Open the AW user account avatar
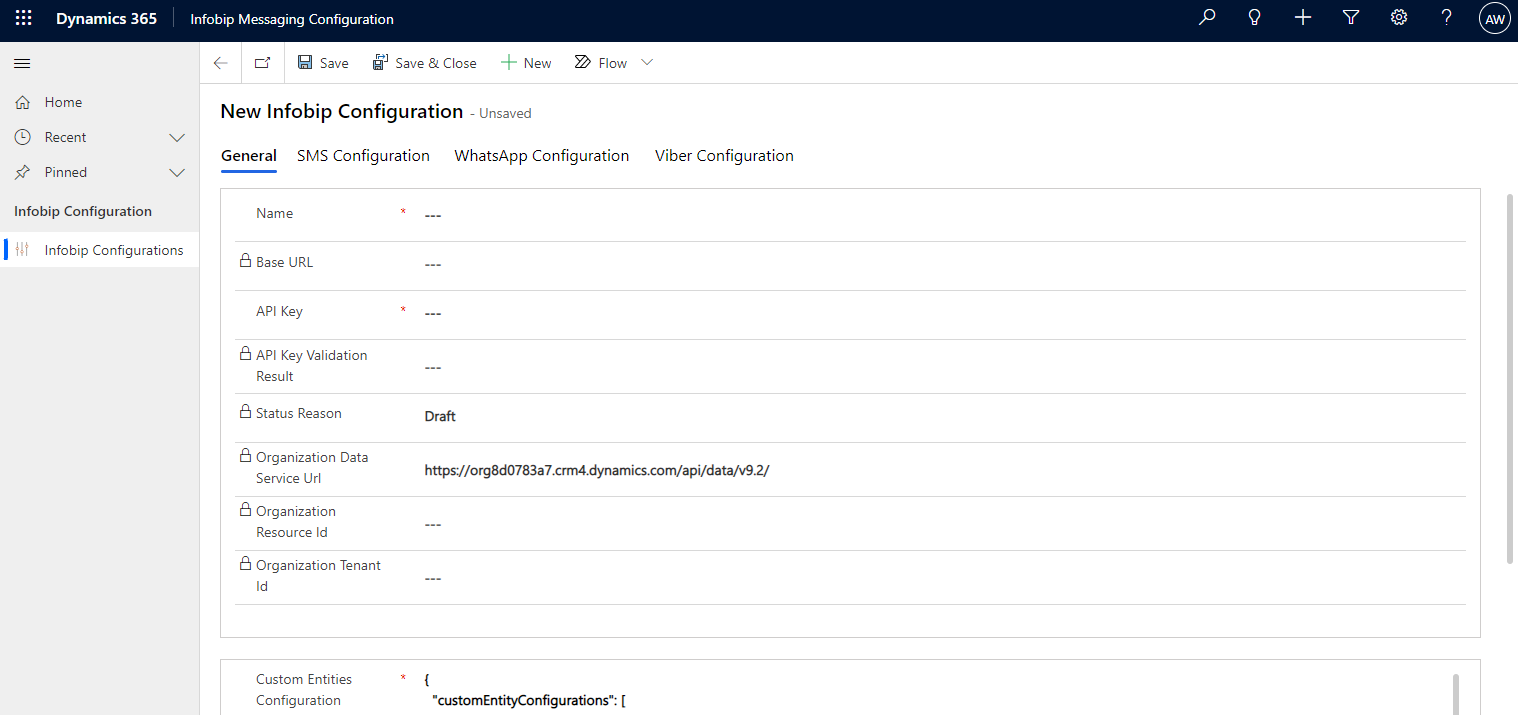 (1494, 19)
